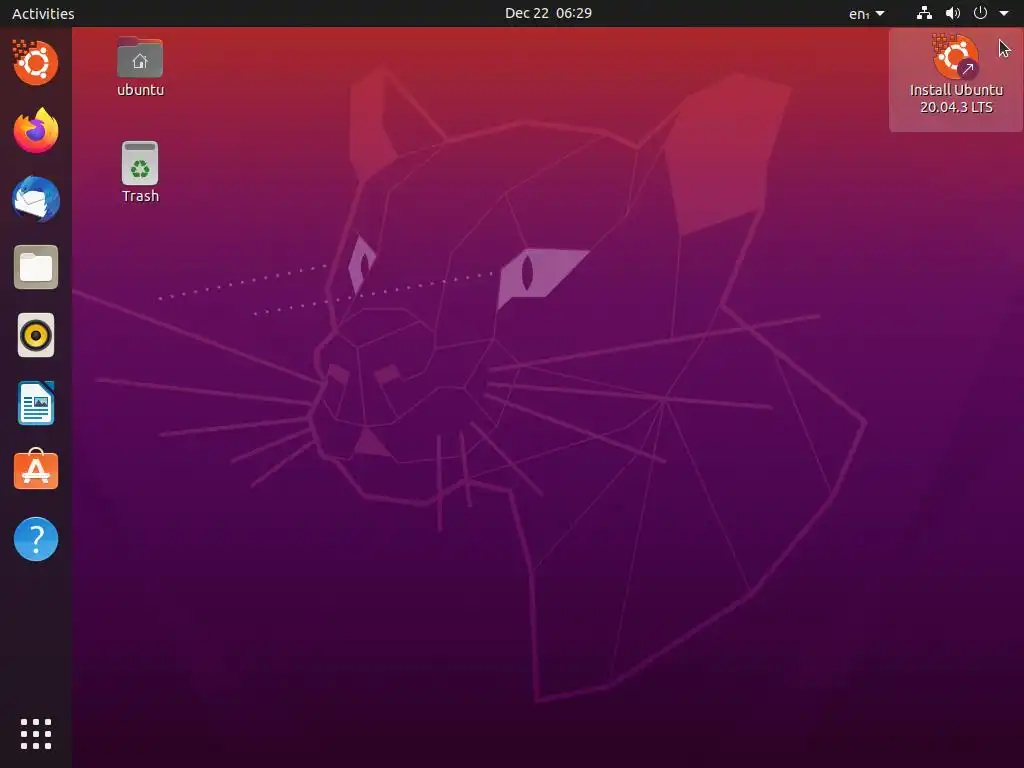Open LibreOffice Writer from dock
This screenshot has width=1024, height=768.
point(36,403)
